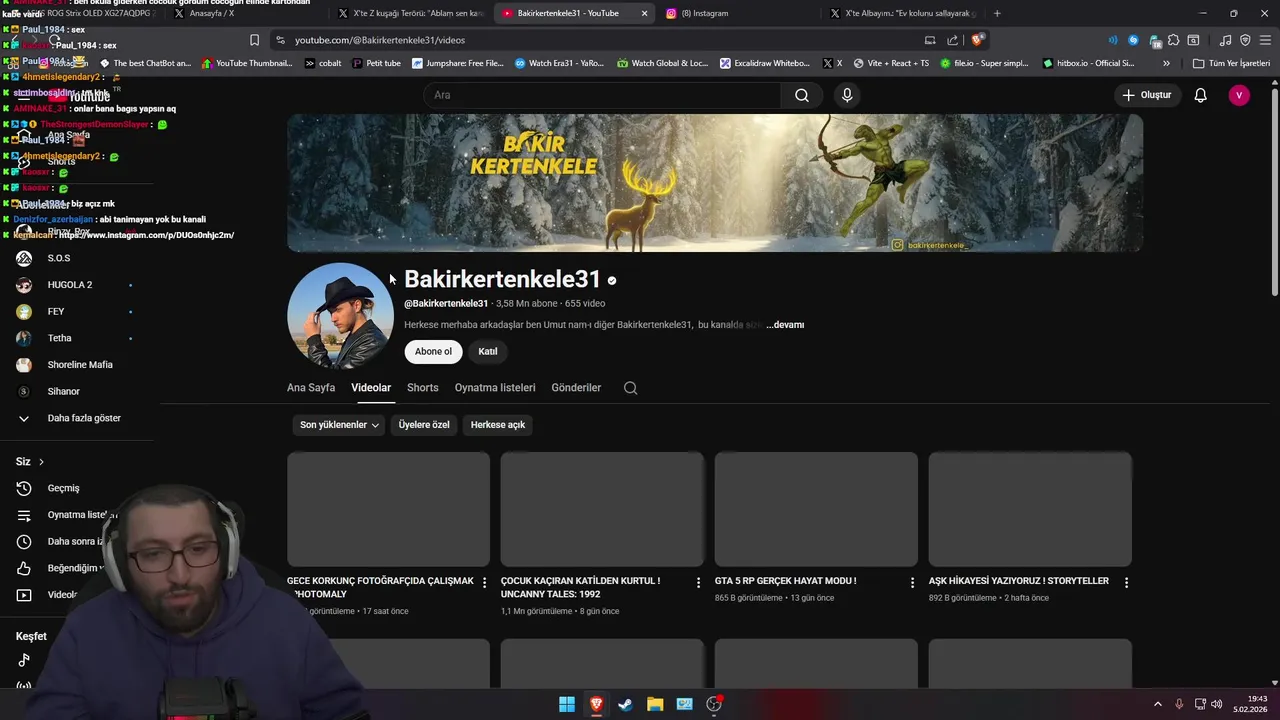Open File Explorer from the taskbar
Screen dimensions: 1280x720
coord(655,704)
